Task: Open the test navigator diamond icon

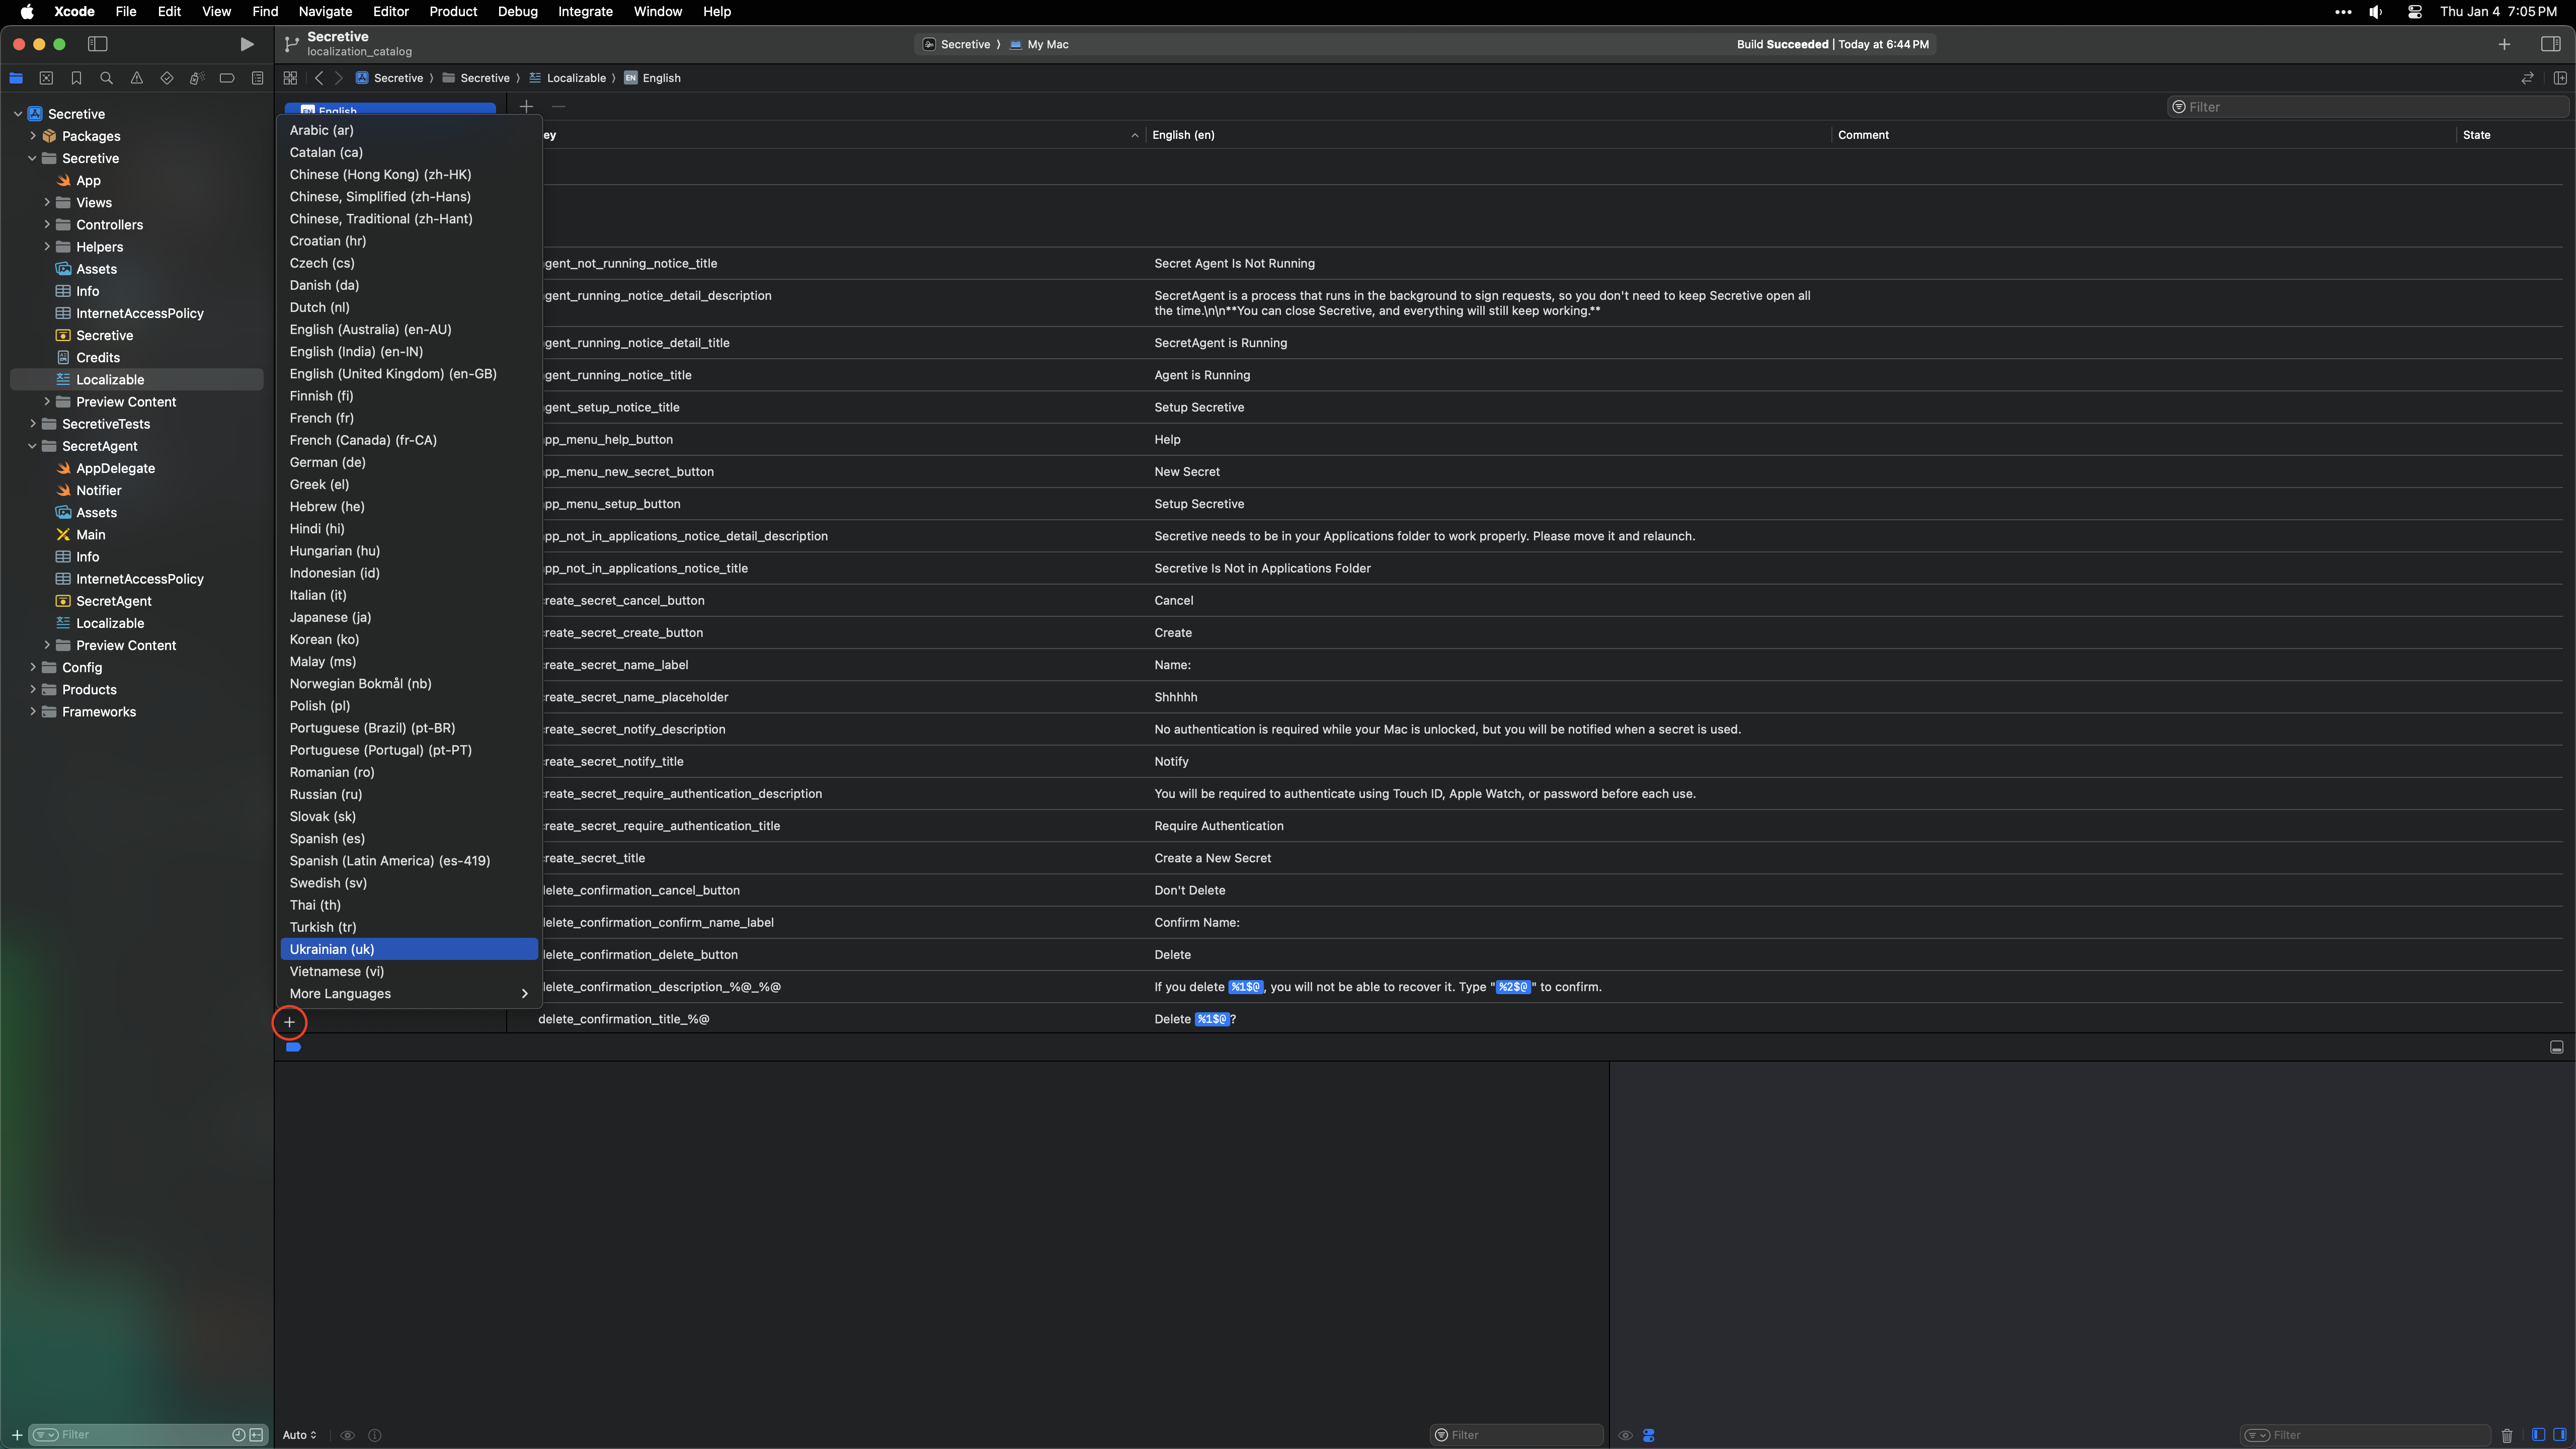Action: tap(167, 78)
